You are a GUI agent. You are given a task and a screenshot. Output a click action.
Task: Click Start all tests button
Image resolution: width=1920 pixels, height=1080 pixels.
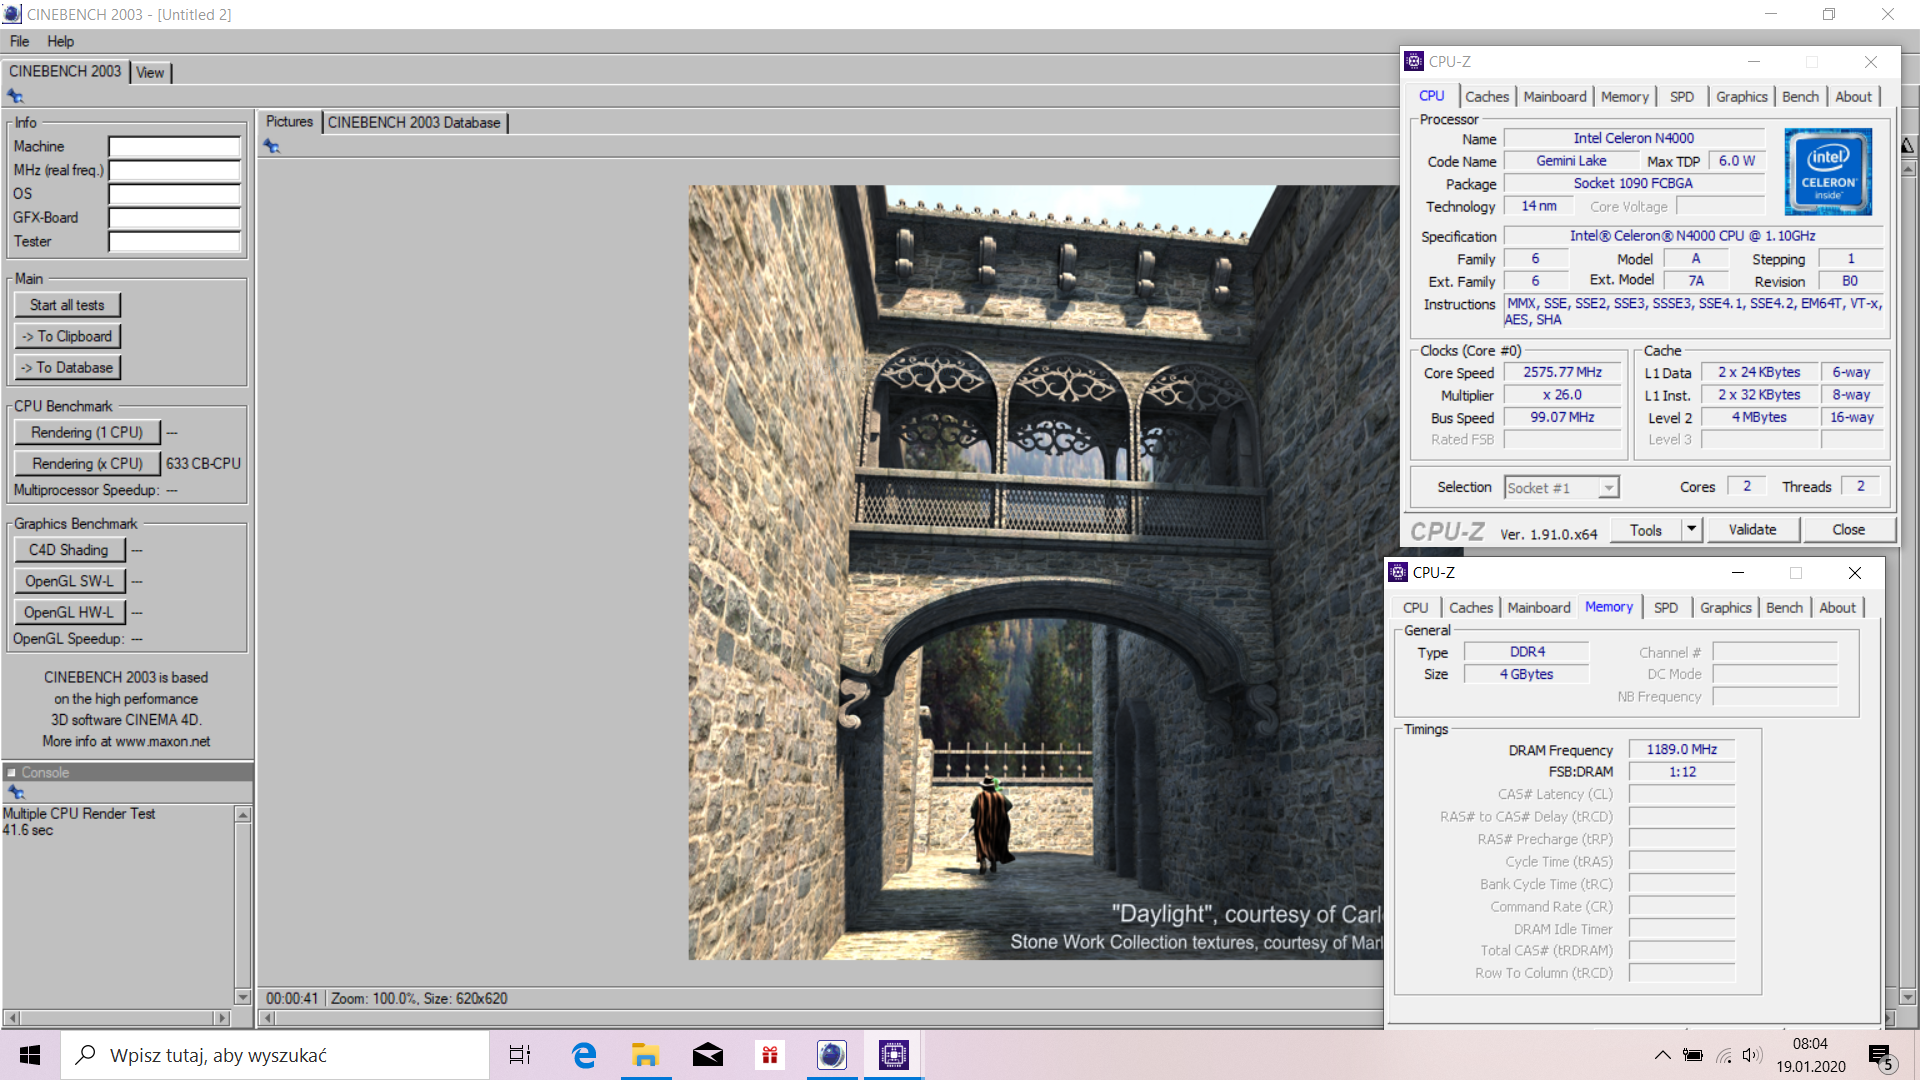(x=67, y=305)
